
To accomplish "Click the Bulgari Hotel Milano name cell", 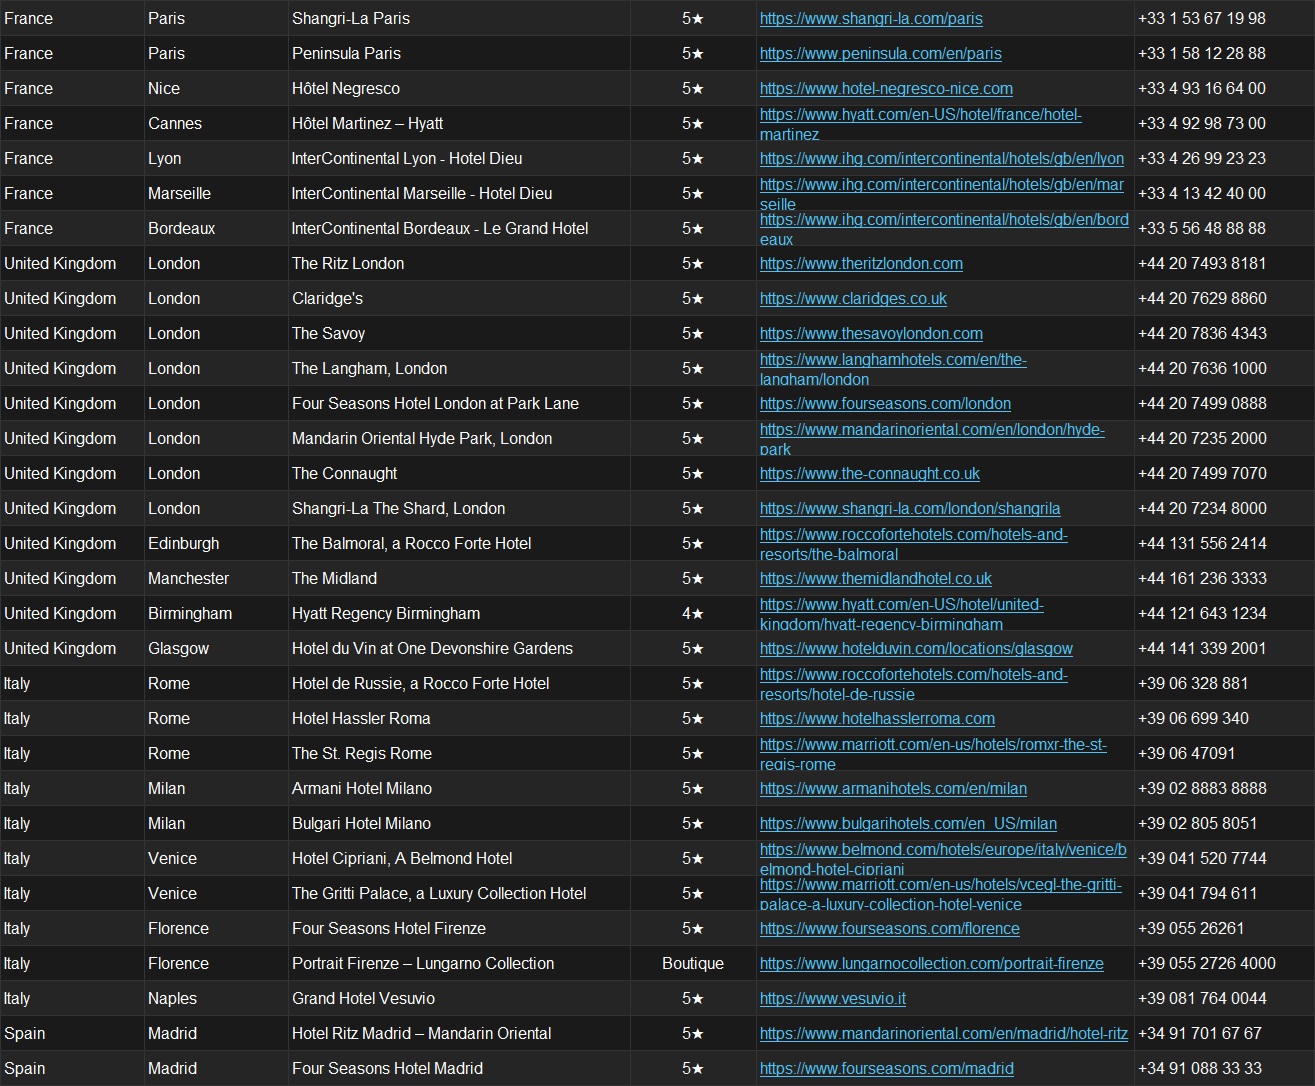I will [459, 823].
